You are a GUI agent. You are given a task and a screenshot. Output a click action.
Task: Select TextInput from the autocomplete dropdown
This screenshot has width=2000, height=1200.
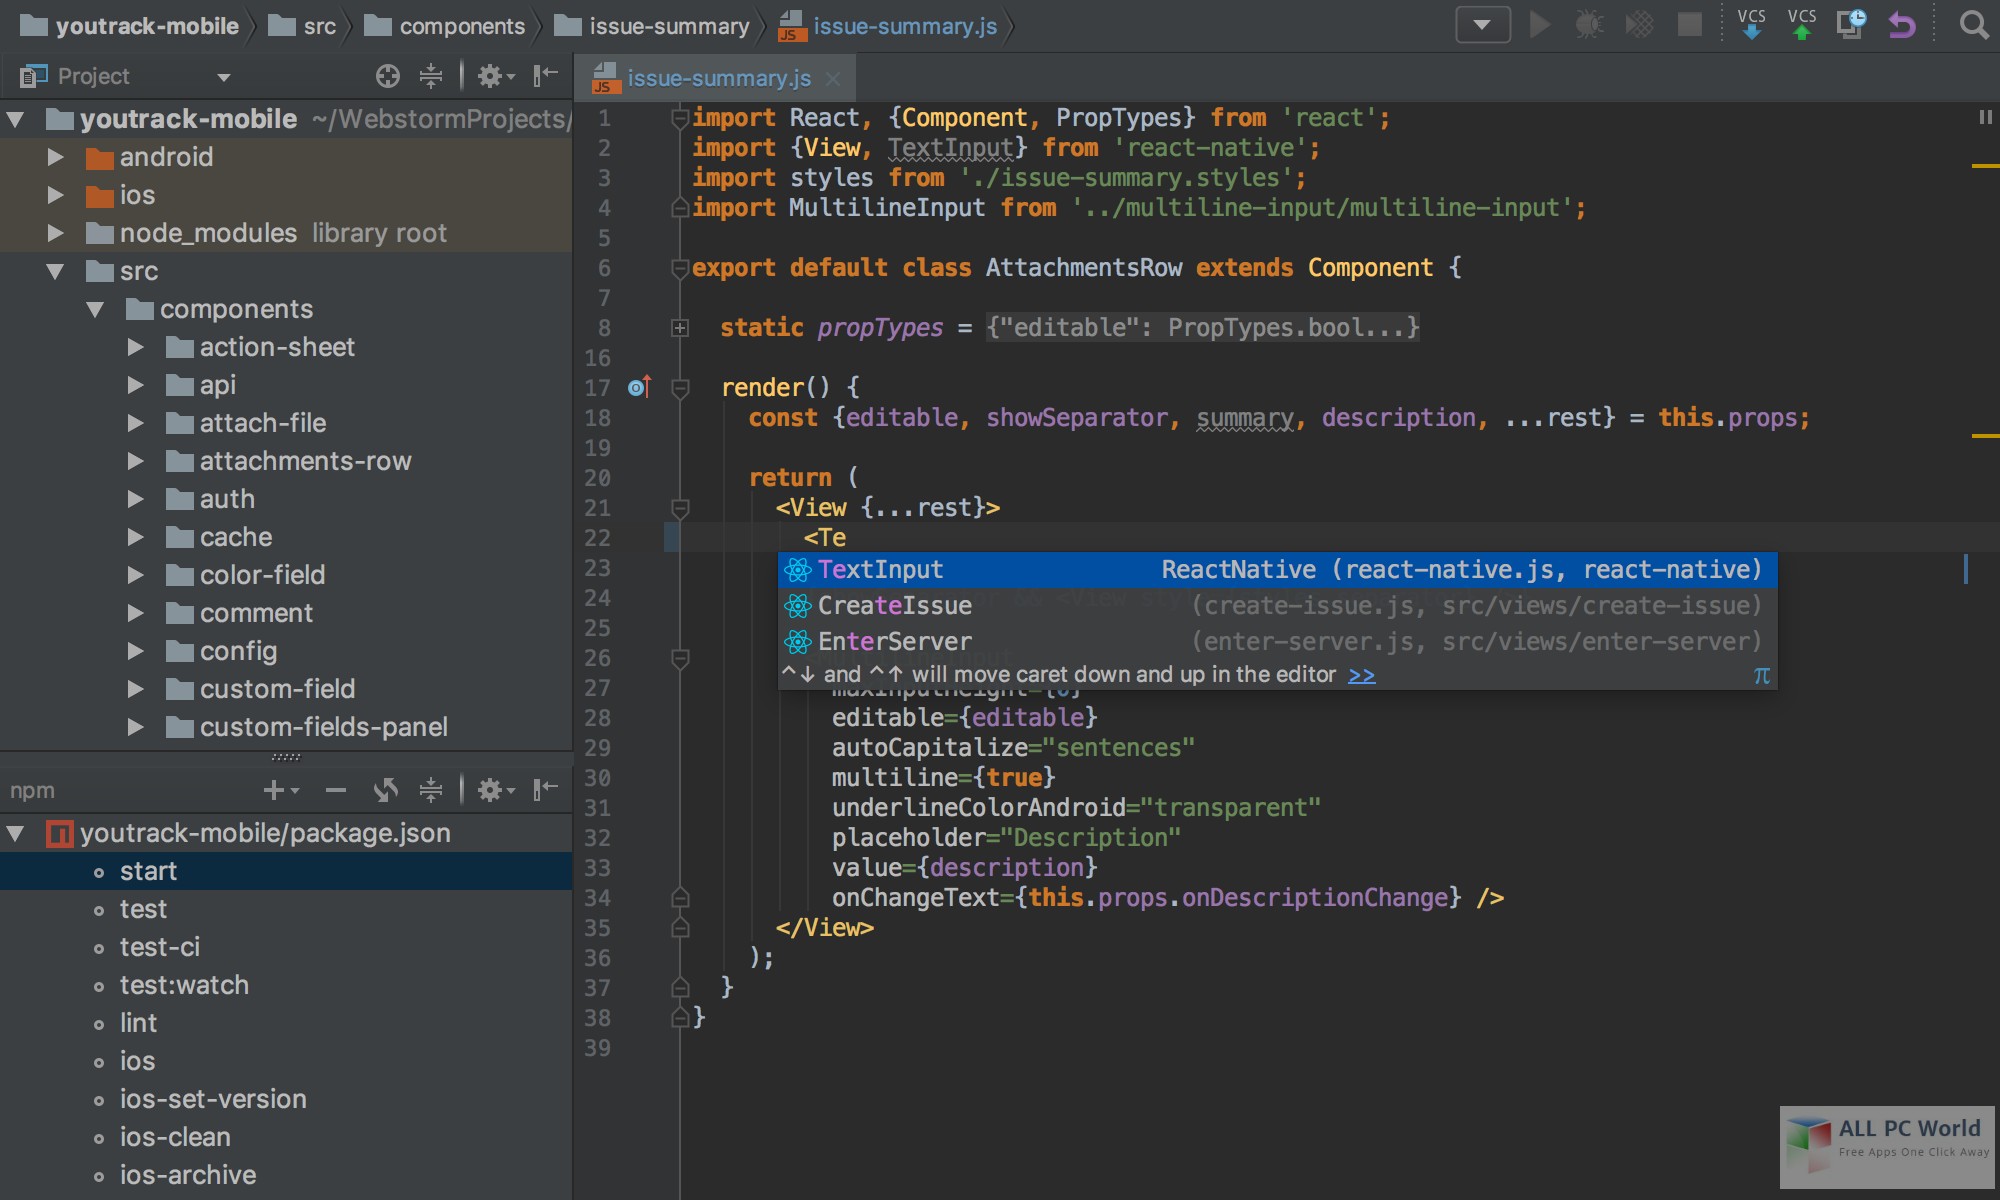pyautogui.click(x=883, y=569)
